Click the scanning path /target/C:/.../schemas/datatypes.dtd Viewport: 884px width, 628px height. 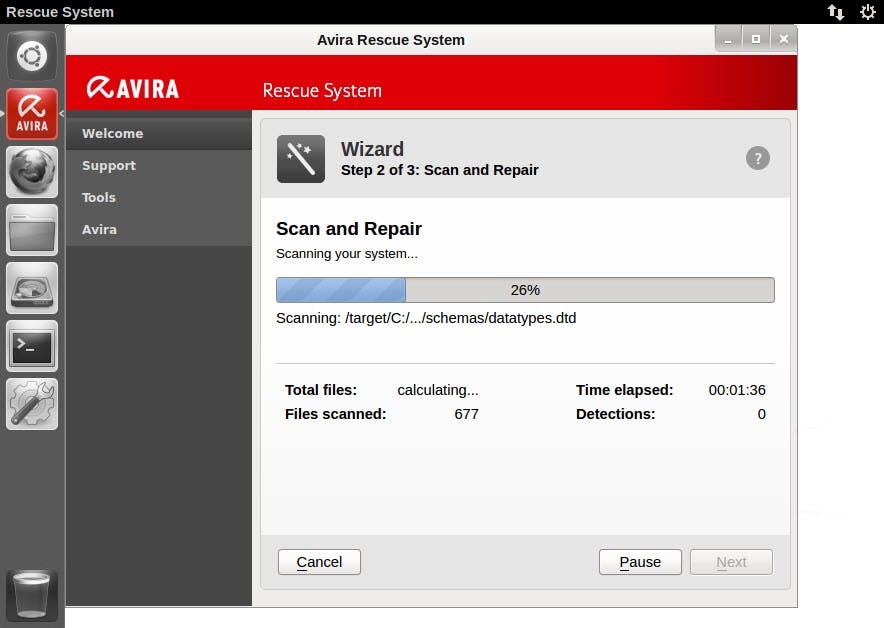[461, 318]
